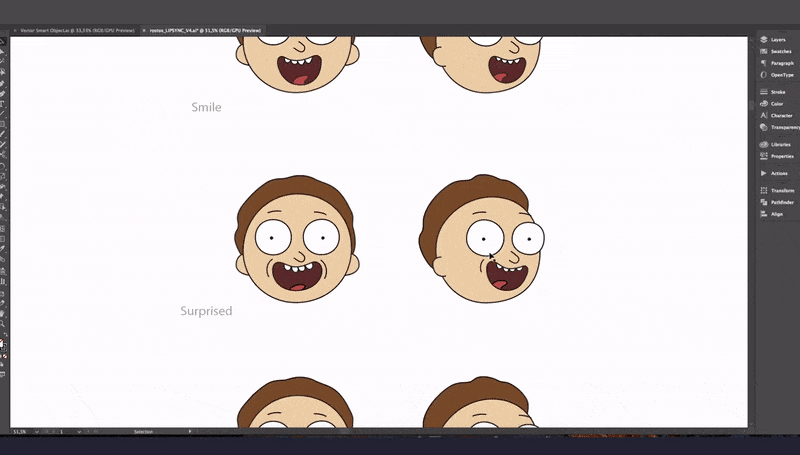This screenshot has height=455, width=800.
Task: Switch to Vector Smart Object.ai document tab
Action: (78, 31)
